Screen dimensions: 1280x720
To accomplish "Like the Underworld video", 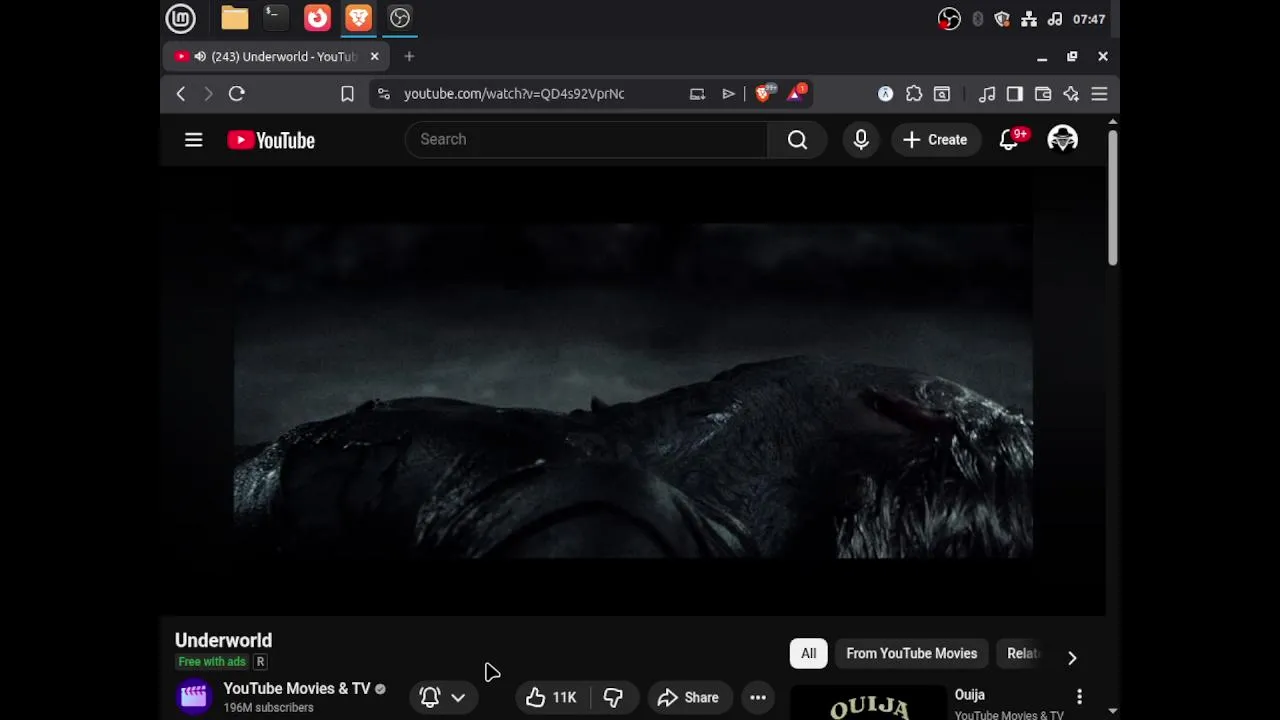I will click(x=551, y=698).
